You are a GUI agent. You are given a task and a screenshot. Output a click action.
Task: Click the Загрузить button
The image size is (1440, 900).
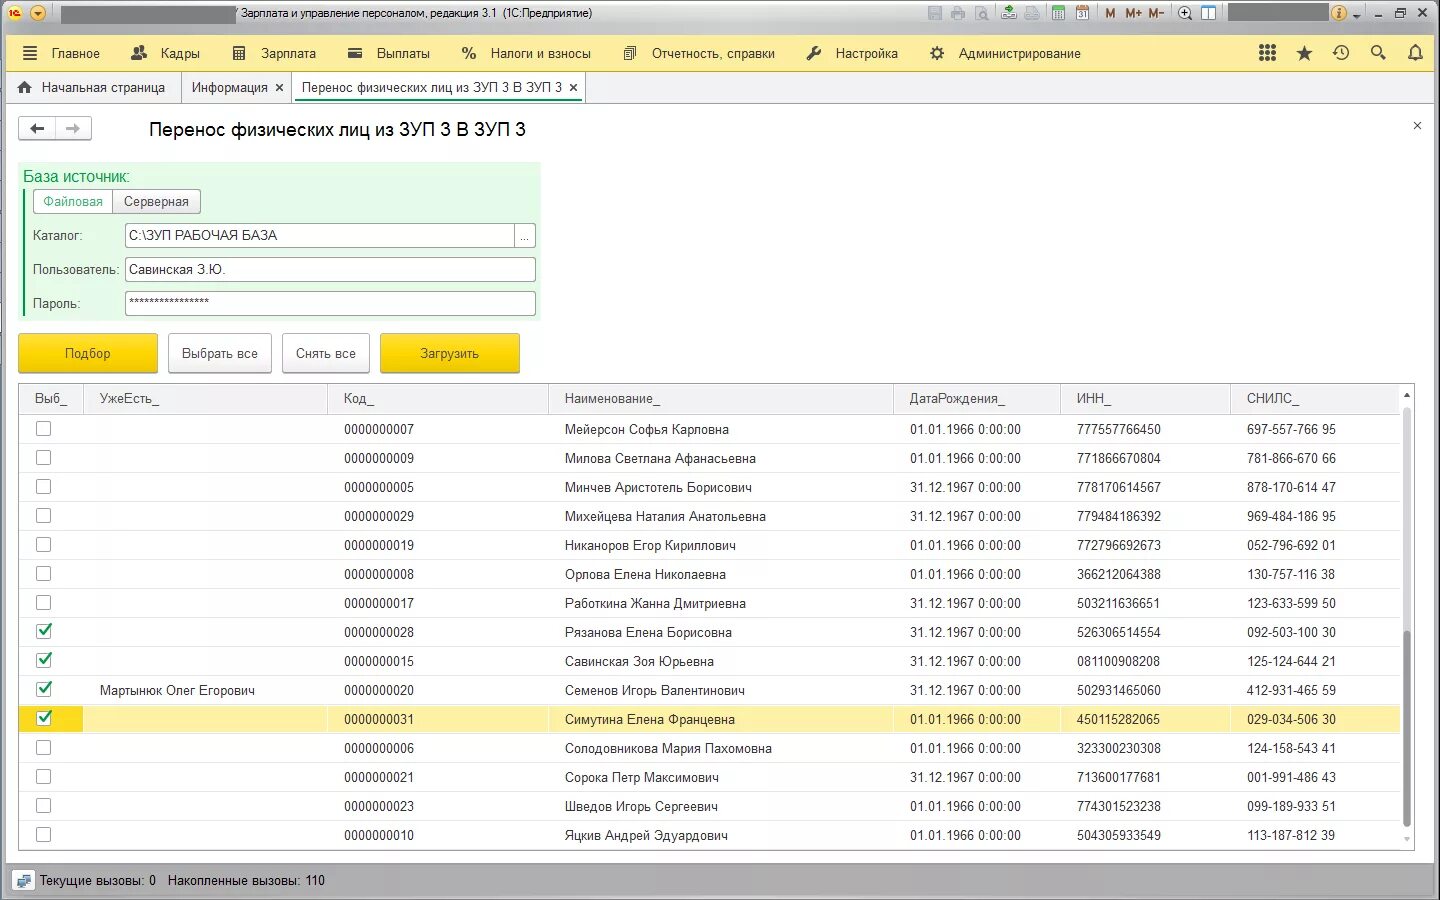click(450, 353)
